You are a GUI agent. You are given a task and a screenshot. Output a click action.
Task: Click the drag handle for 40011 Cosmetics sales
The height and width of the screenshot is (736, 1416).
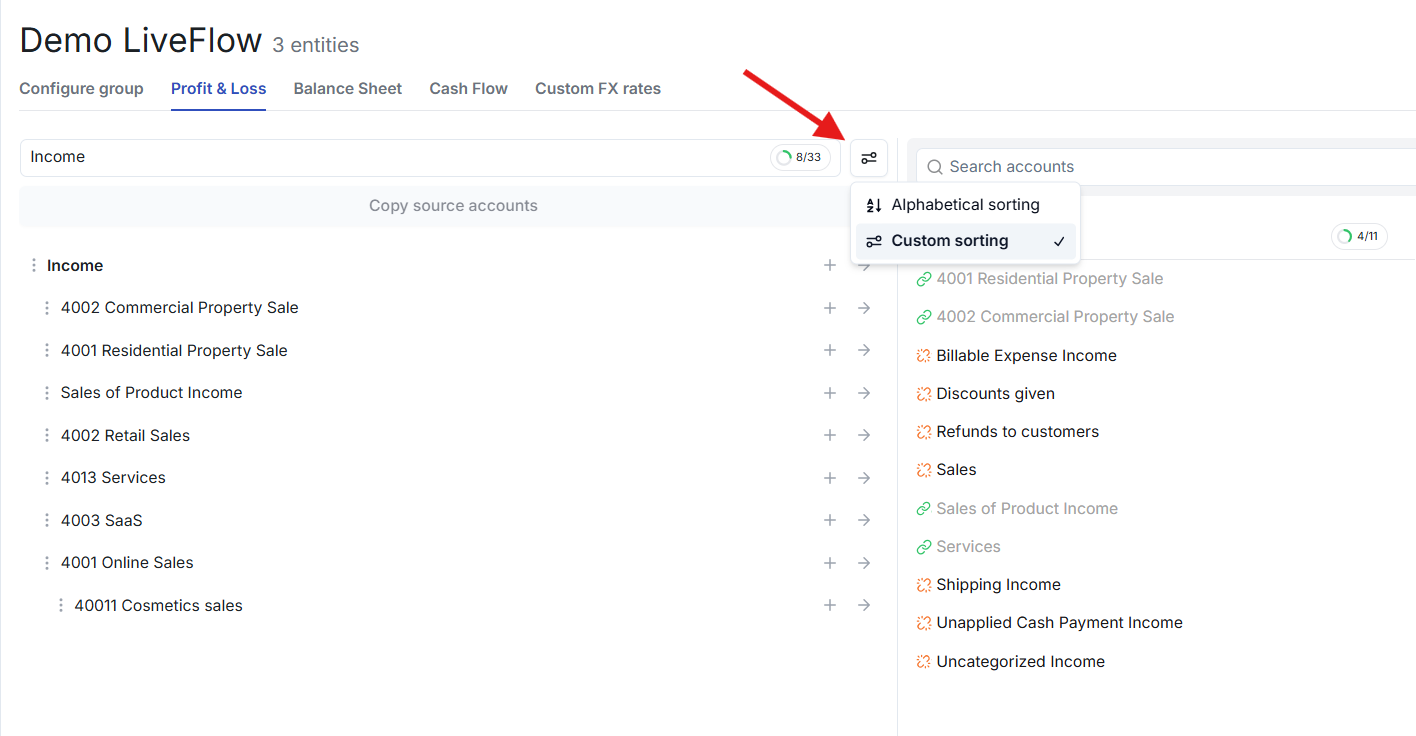click(61, 606)
